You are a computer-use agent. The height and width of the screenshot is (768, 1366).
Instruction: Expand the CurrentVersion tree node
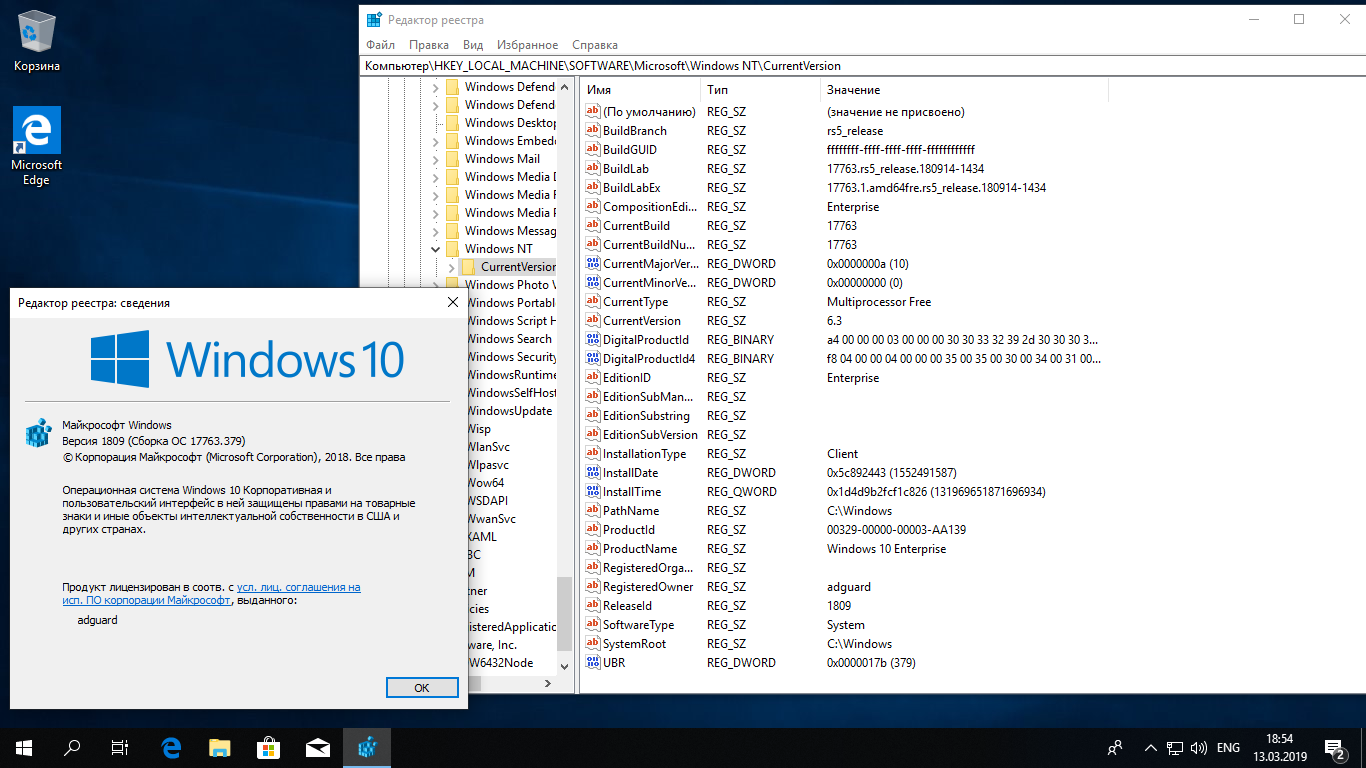[x=451, y=267]
